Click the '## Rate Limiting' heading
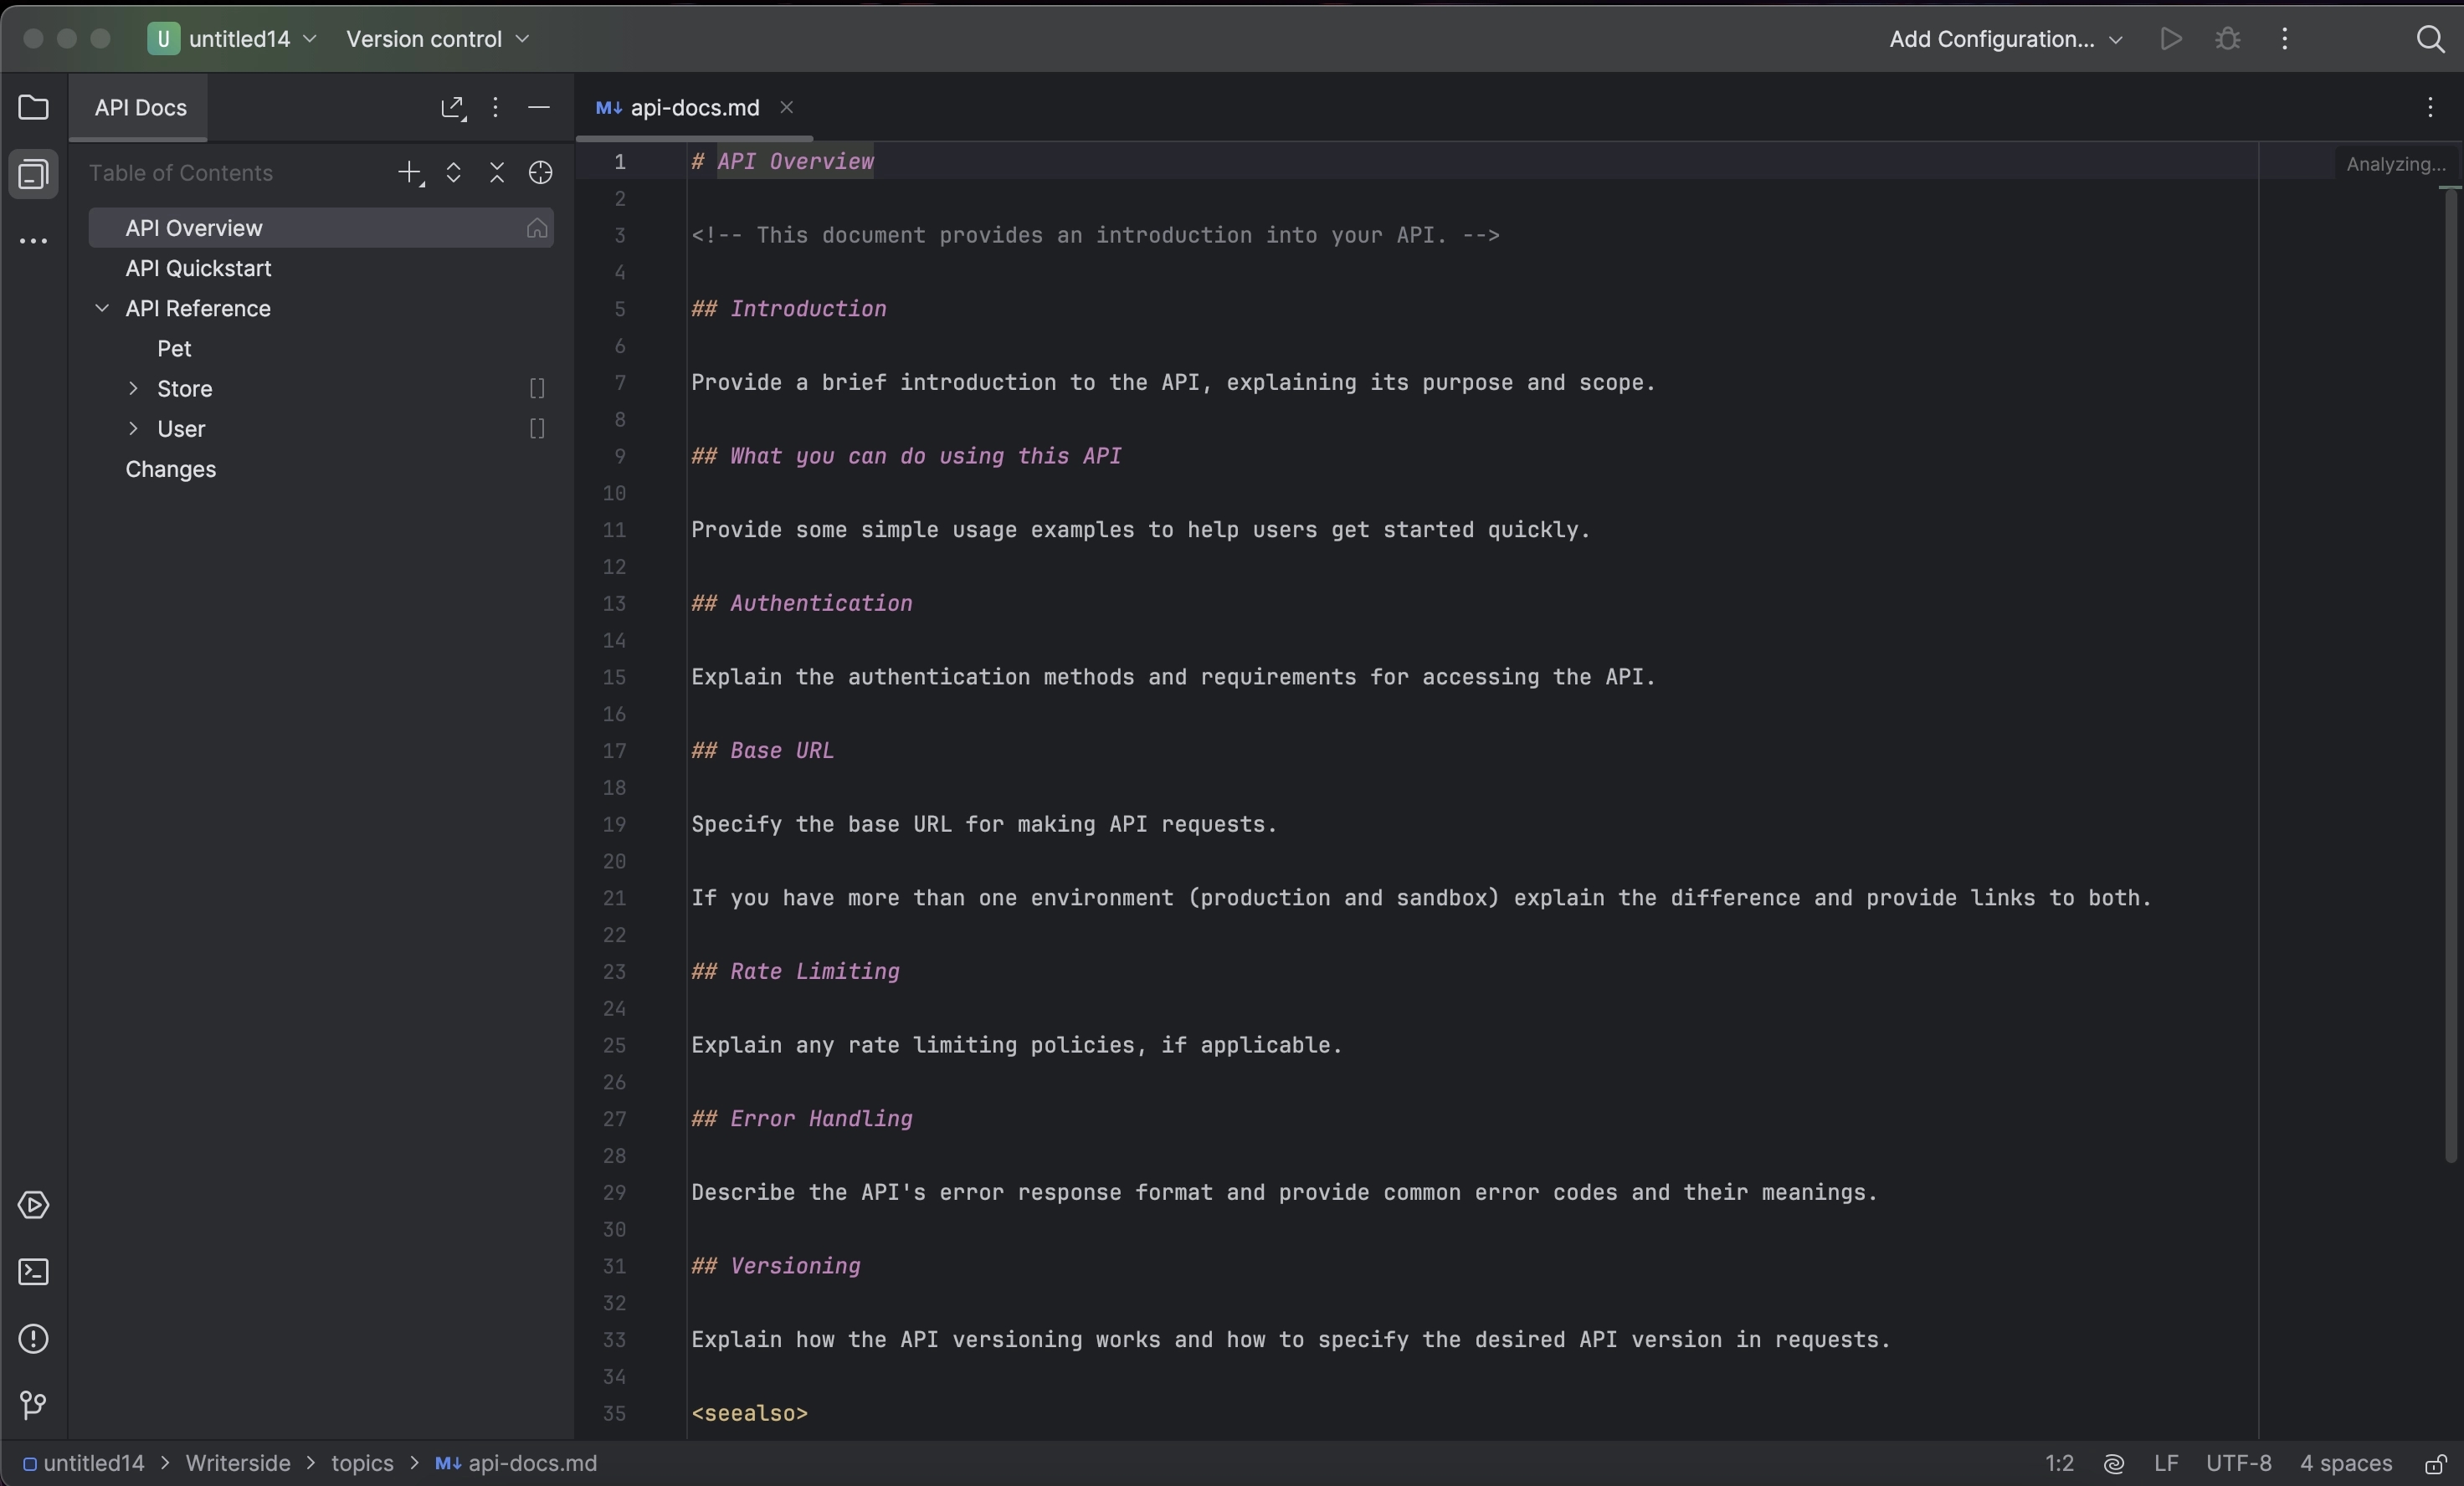The height and width of the screenshot is (1486, 2464). (x=795, y=972)
